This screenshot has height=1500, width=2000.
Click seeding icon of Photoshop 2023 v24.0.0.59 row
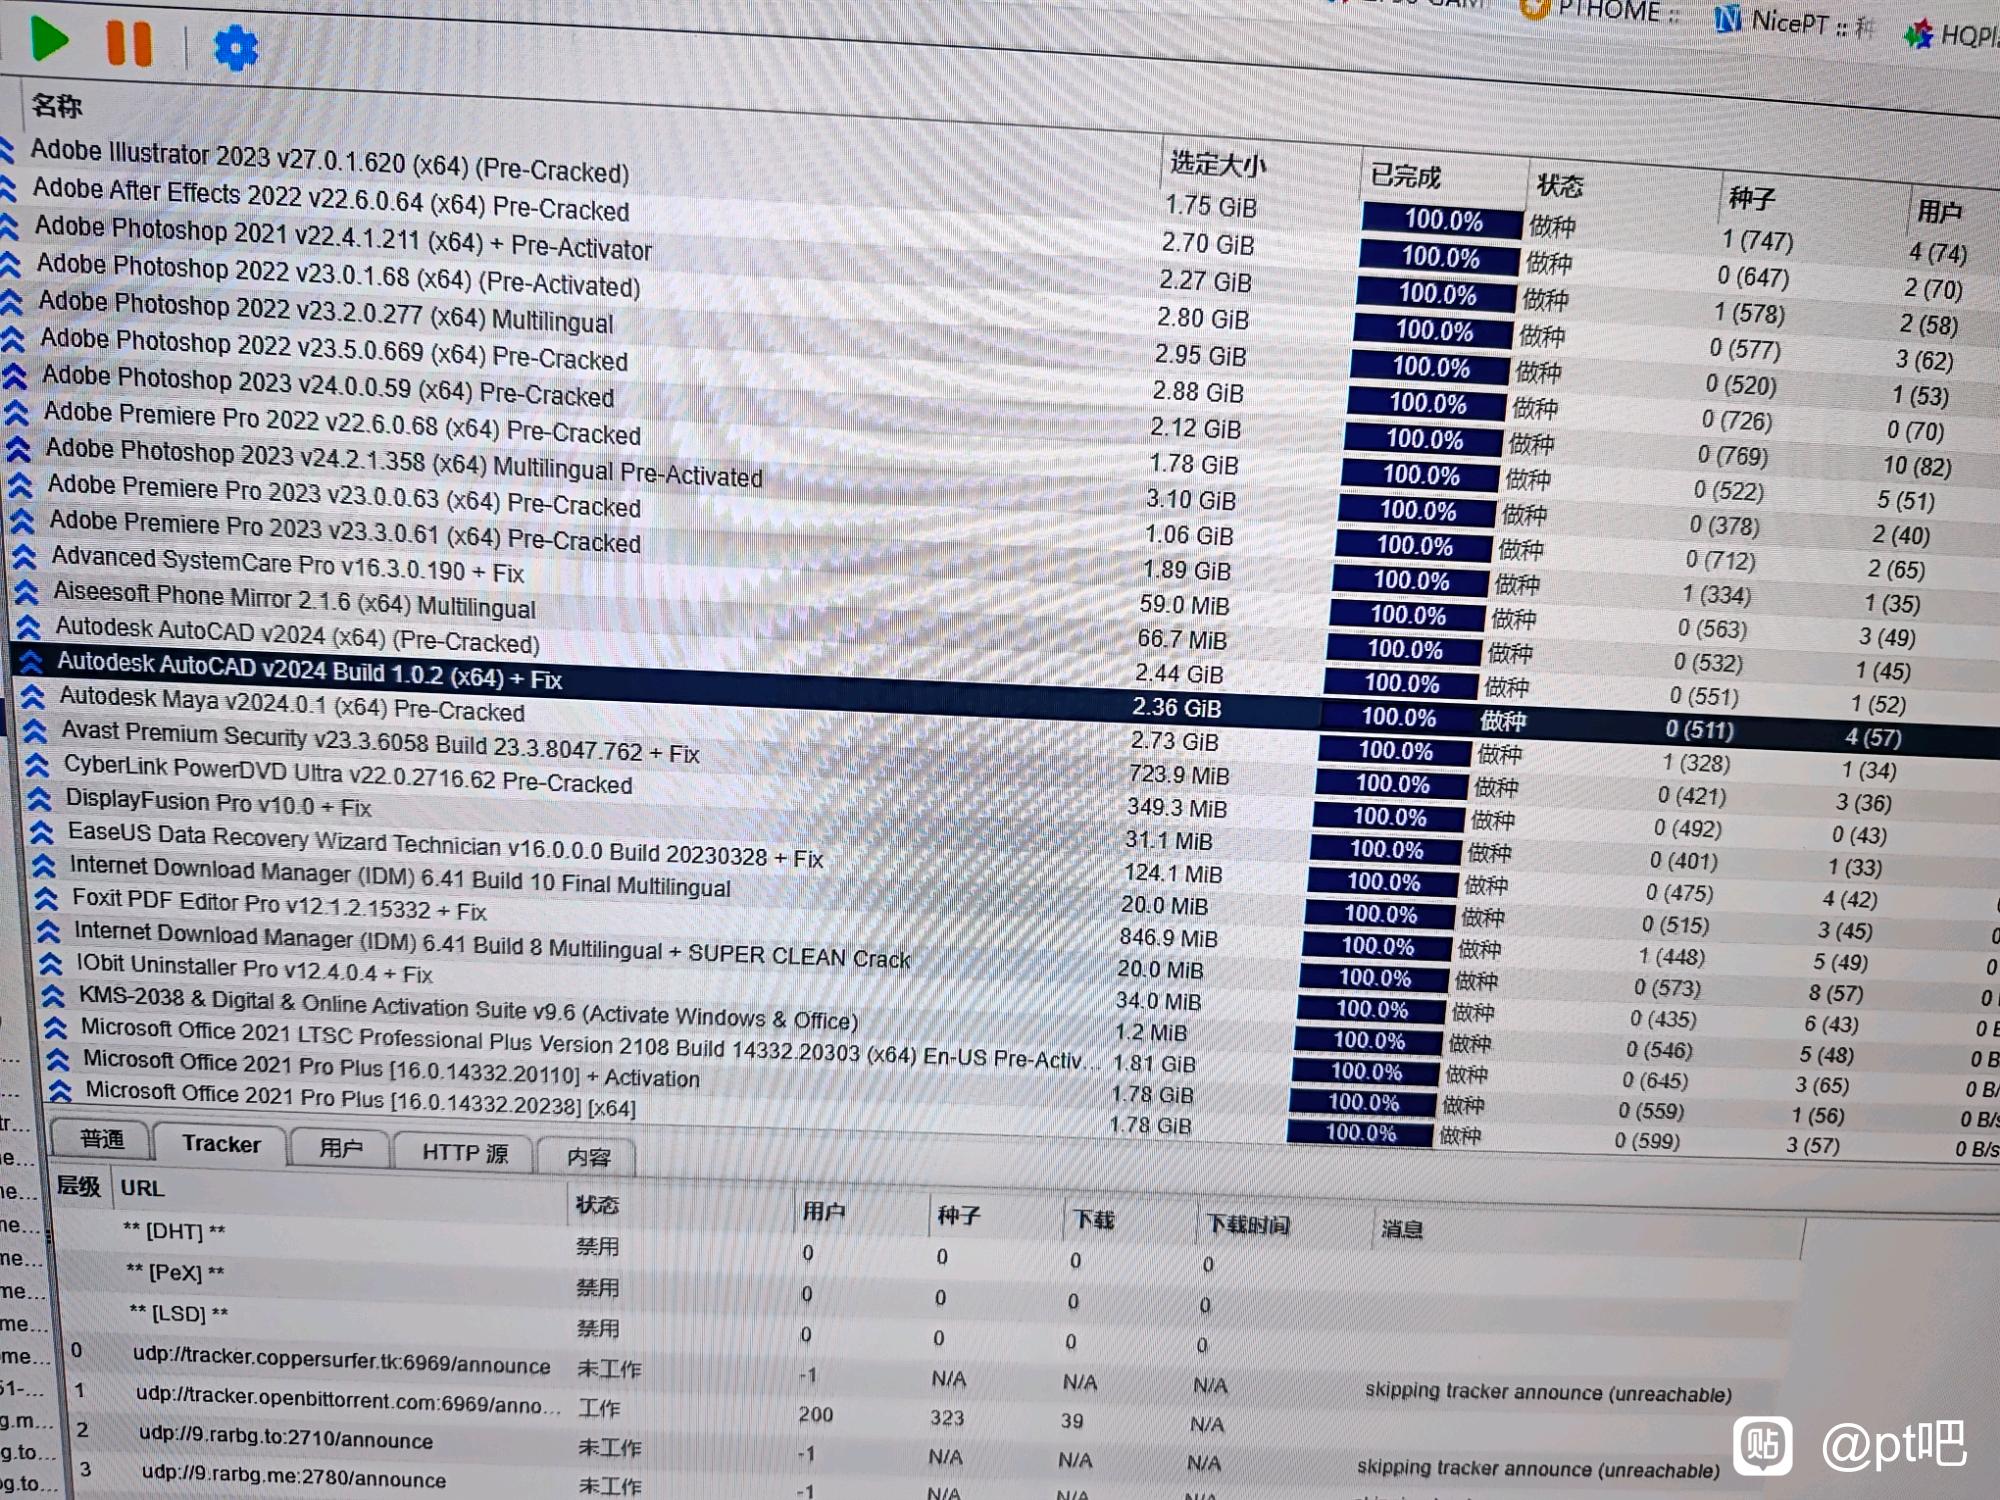[x=15, y=376]
